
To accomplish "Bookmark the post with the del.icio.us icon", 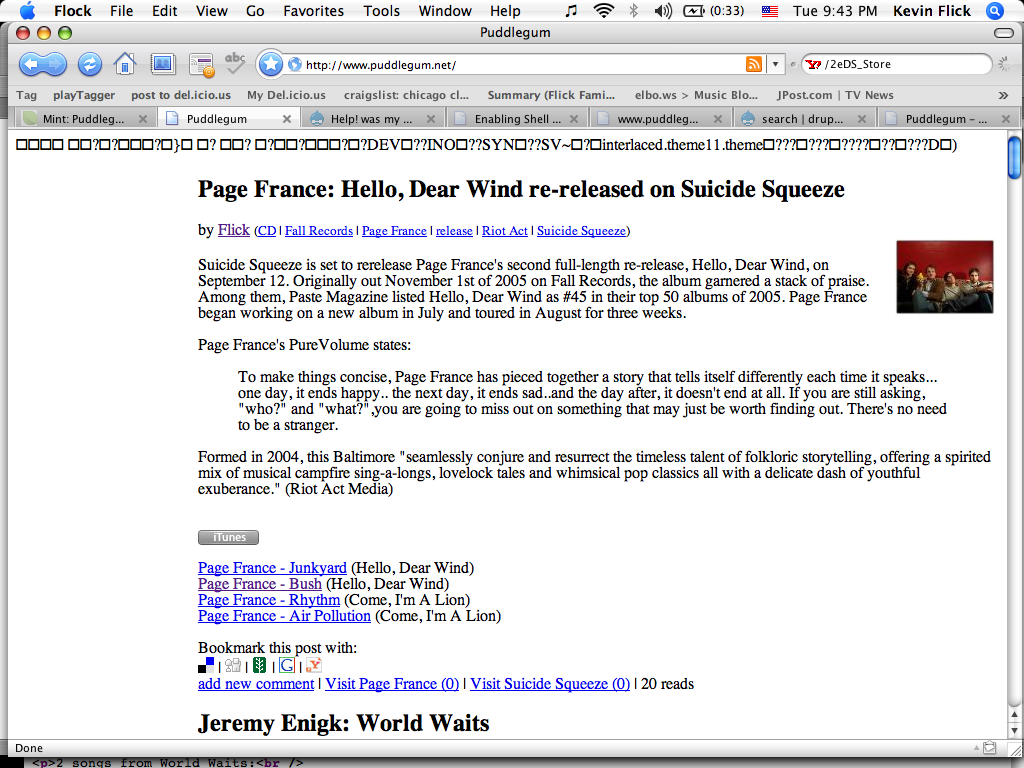I will coord(205,665).
